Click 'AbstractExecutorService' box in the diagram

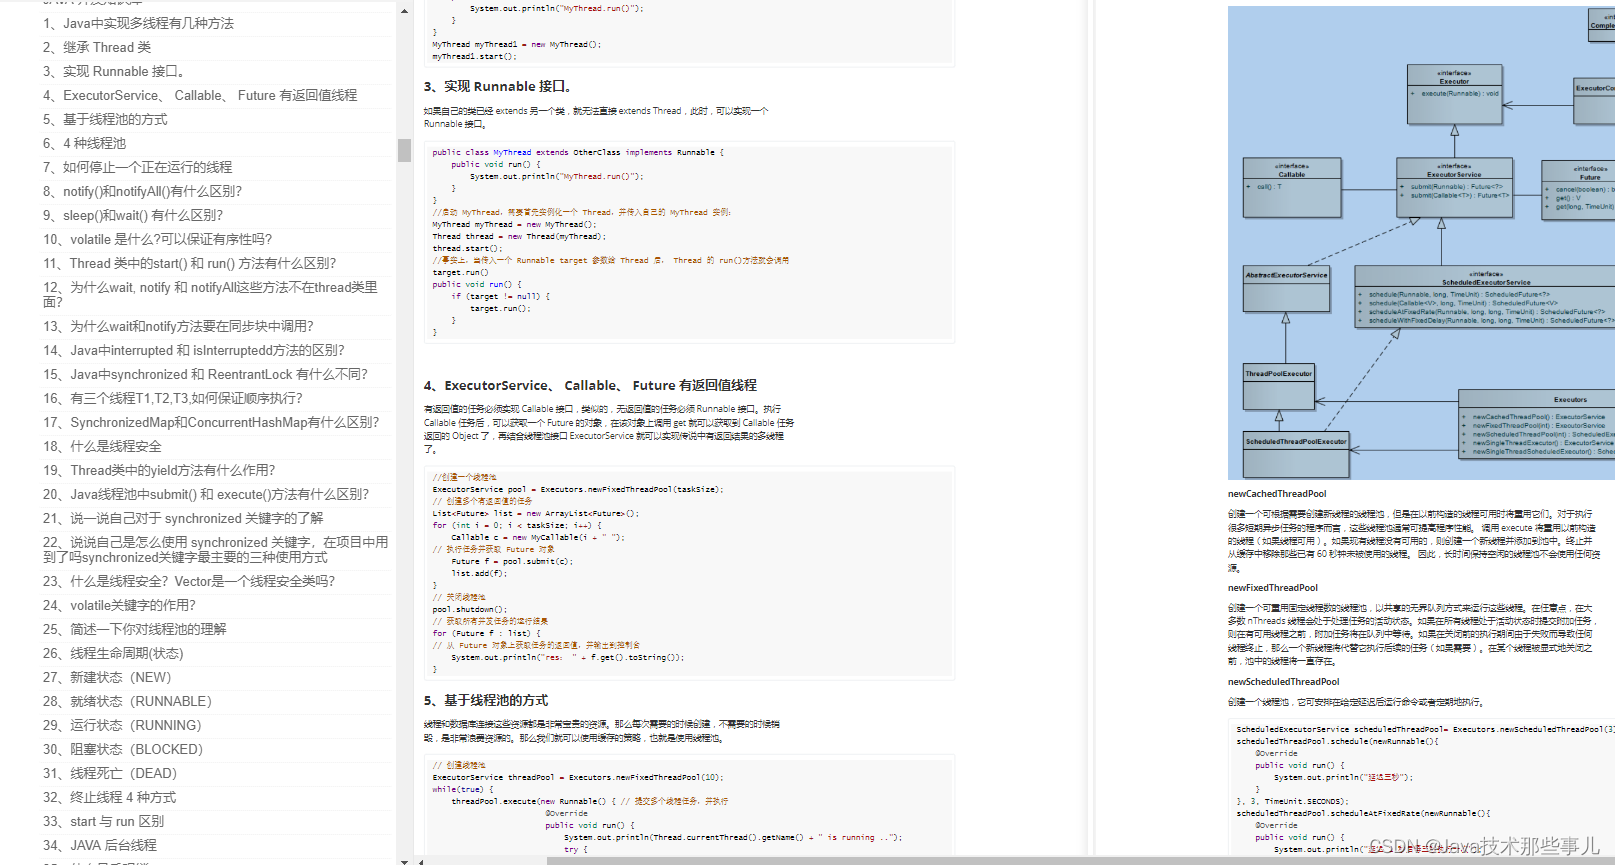(x=1287, y=289)
